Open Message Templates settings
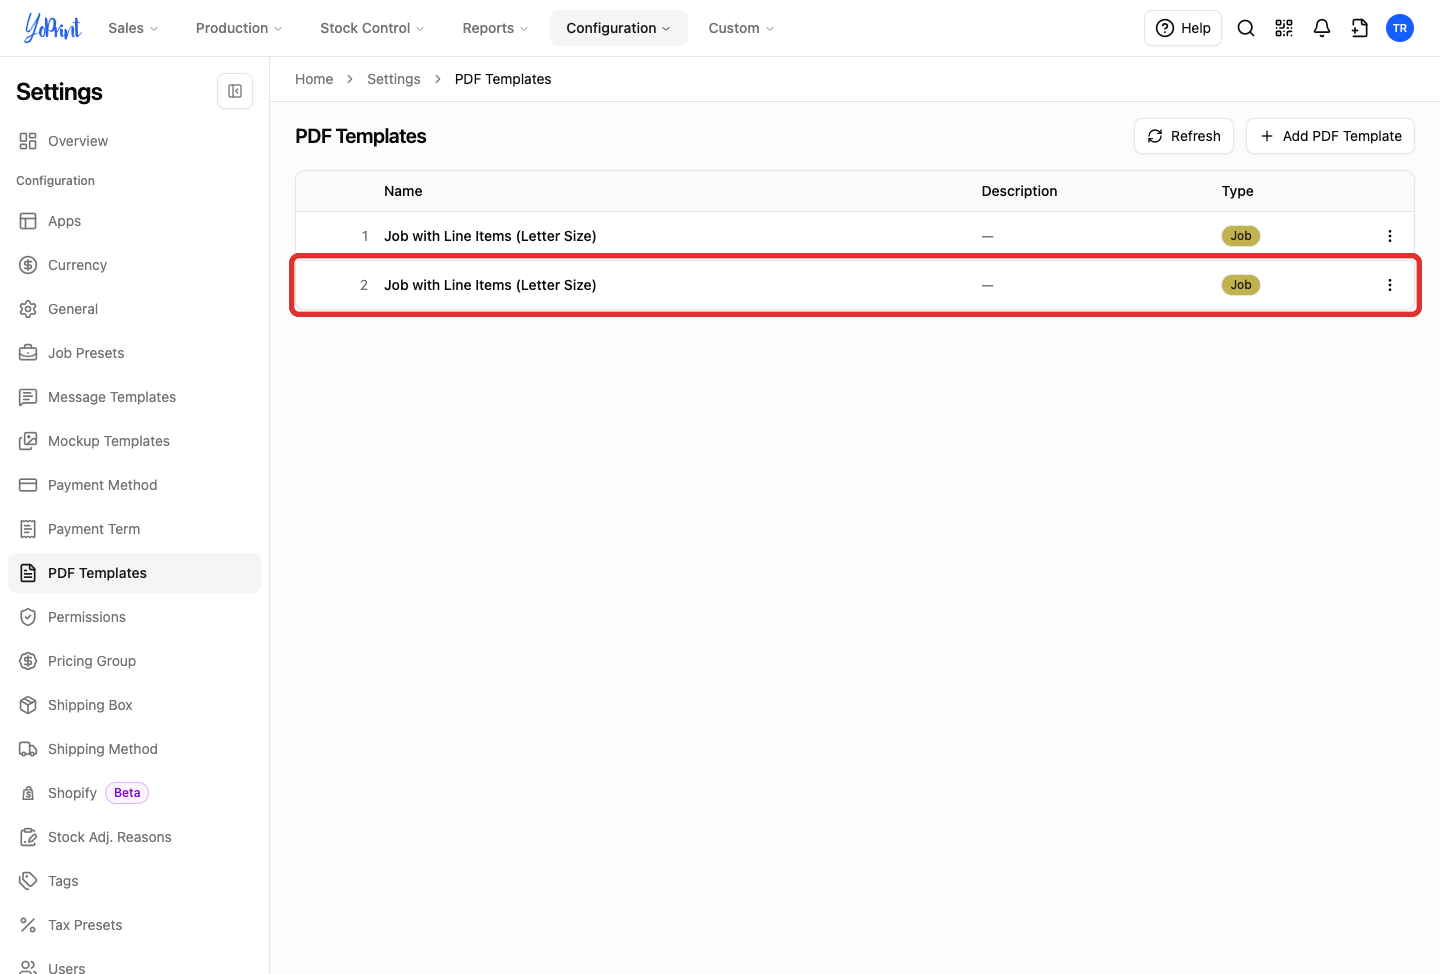1440x974 pixels. (134, 397)
